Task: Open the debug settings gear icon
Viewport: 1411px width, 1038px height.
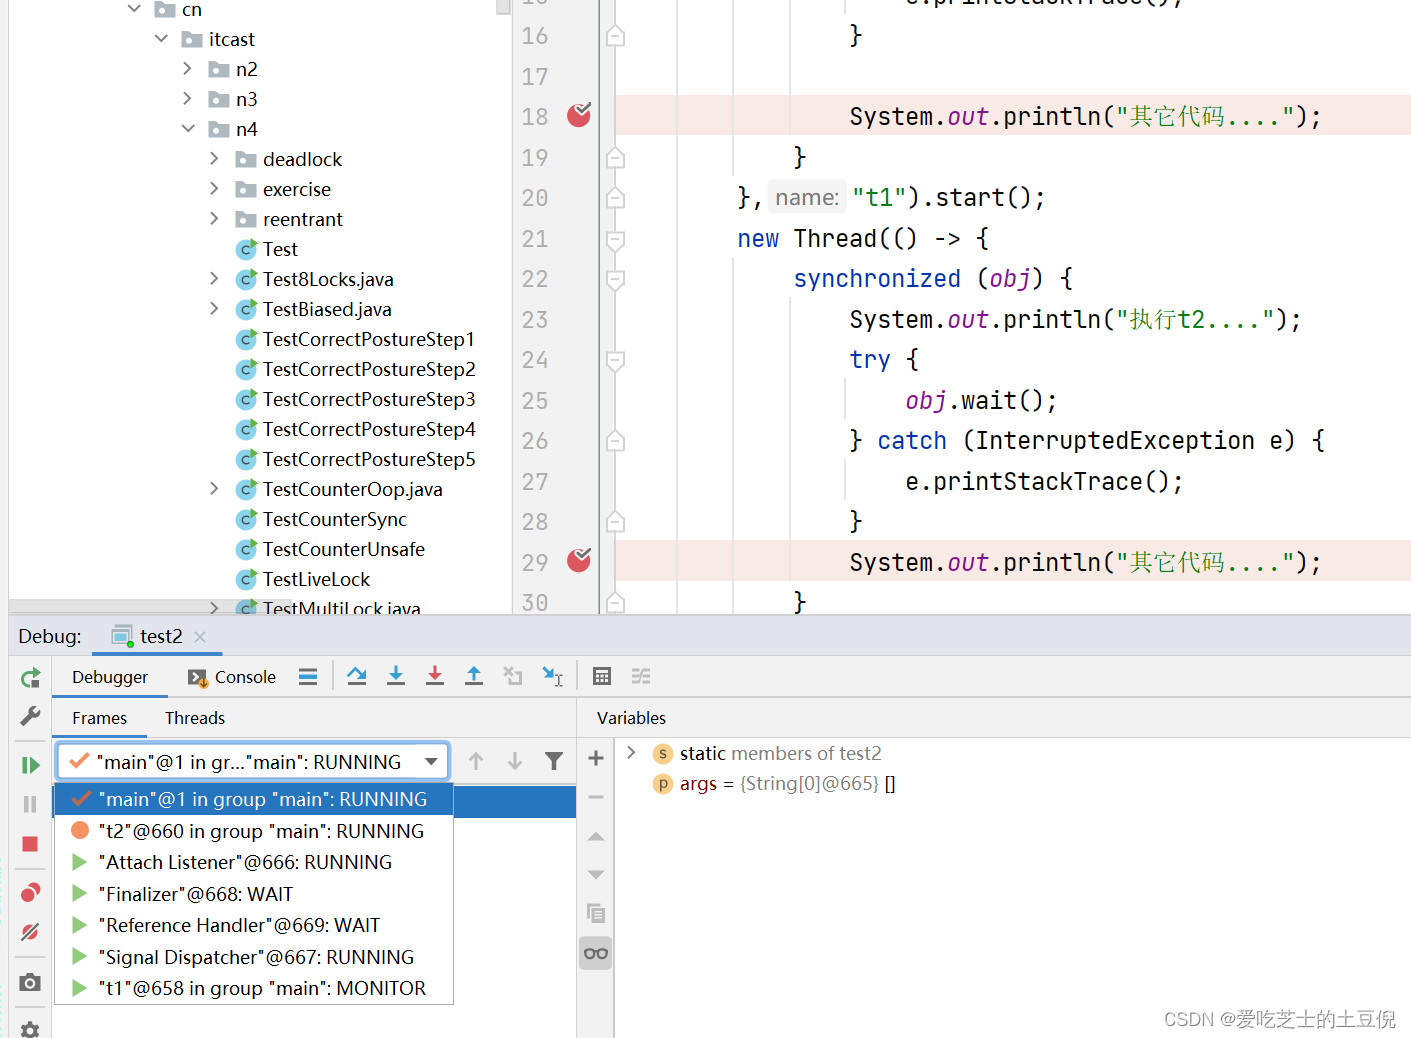Action: click(31, 1028)
